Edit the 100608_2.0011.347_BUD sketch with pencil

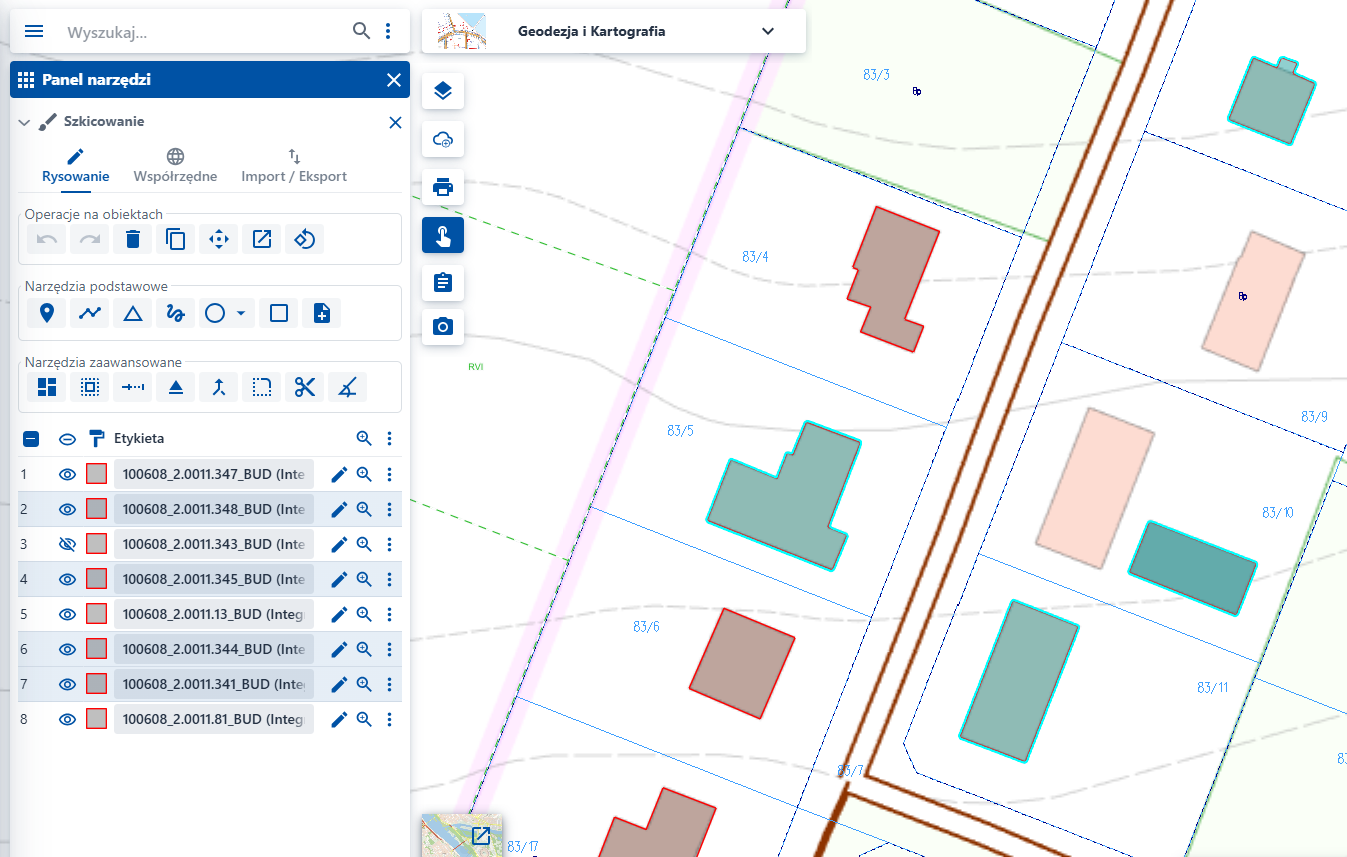point(339,475)
